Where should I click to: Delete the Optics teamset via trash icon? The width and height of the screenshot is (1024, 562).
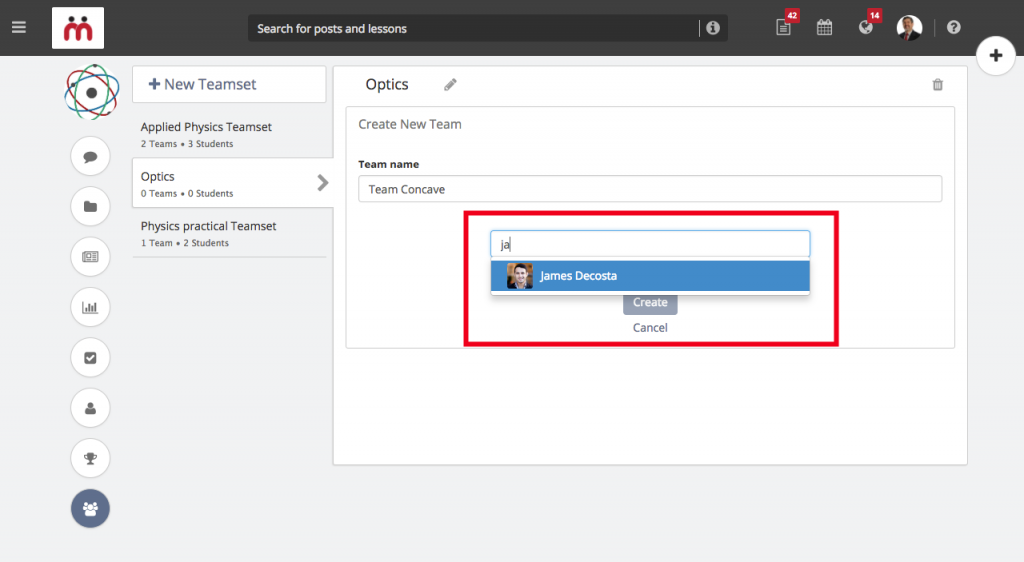point(938,85)
